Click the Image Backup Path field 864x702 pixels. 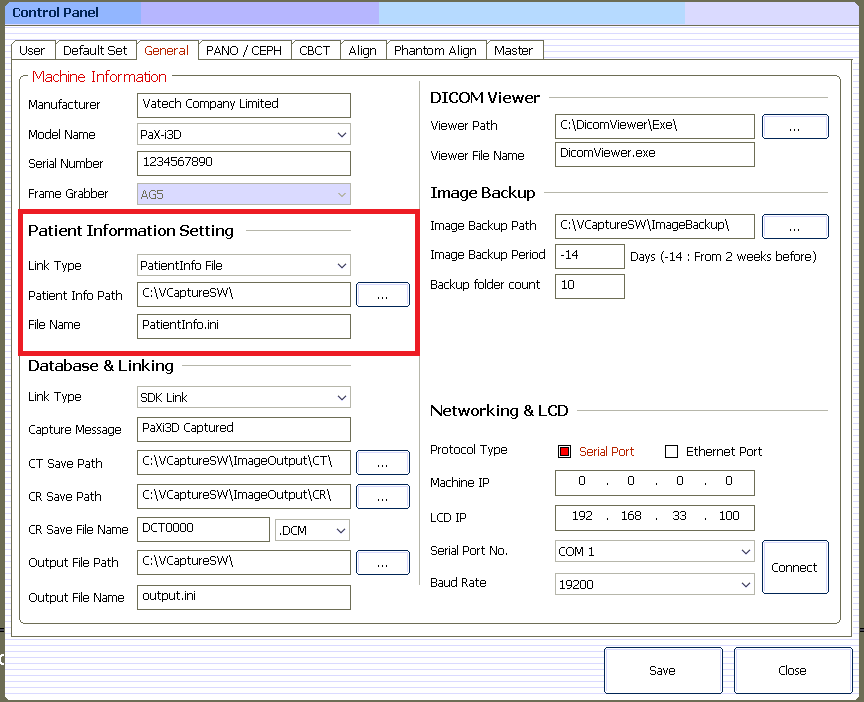[655, 226]
